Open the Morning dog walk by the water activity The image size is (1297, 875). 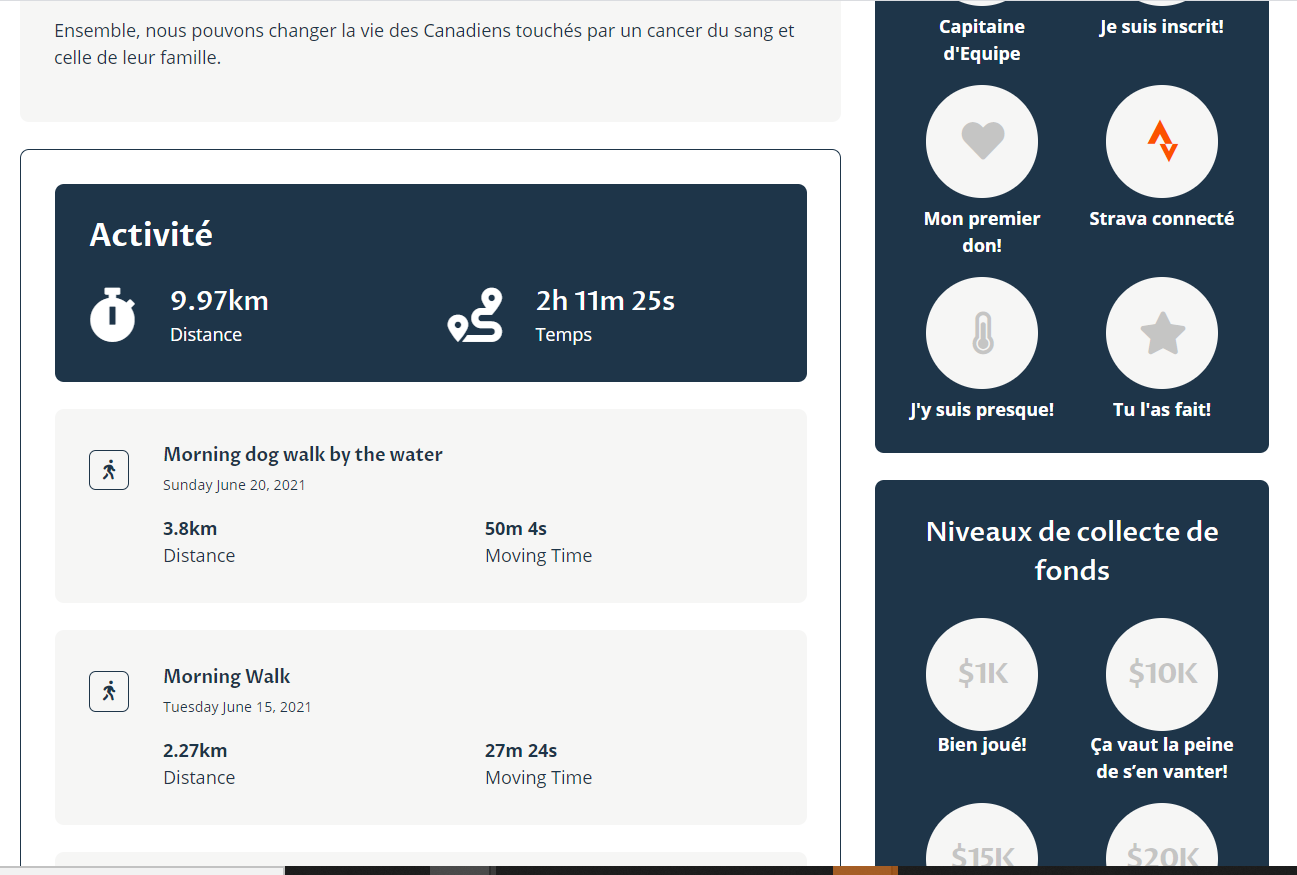tap(303, 455)
